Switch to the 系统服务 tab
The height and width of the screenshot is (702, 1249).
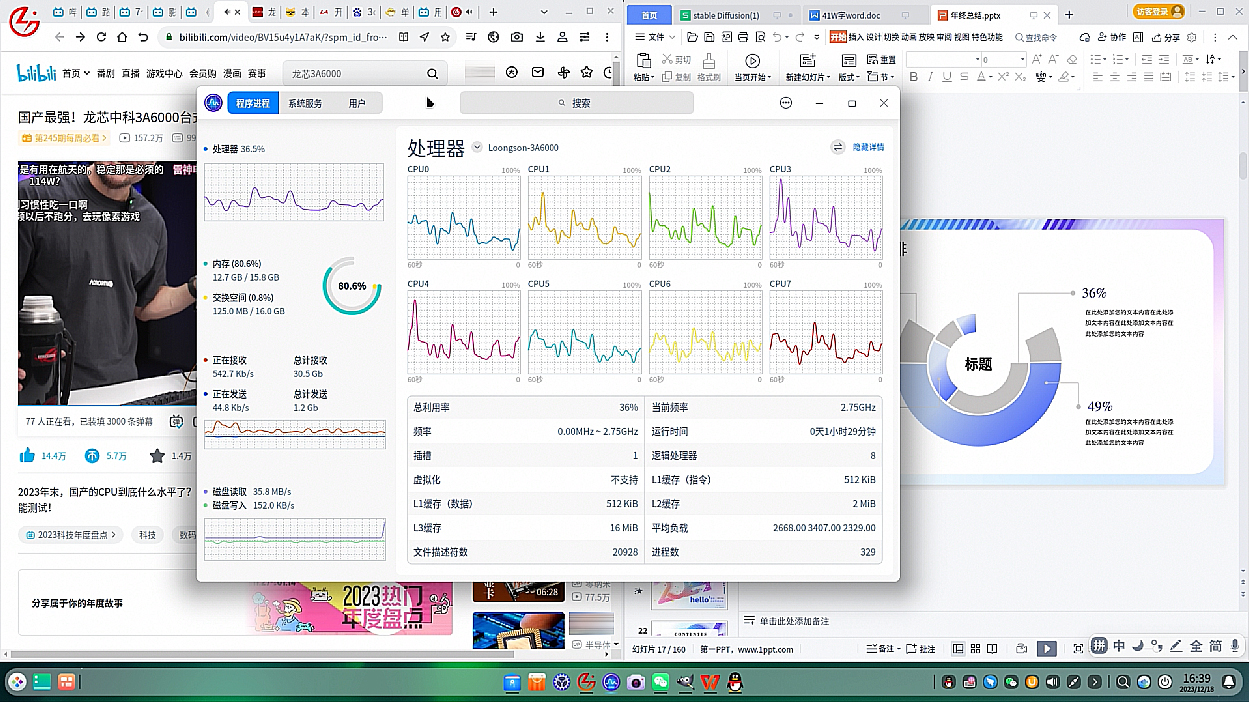(x=305, y=103)
